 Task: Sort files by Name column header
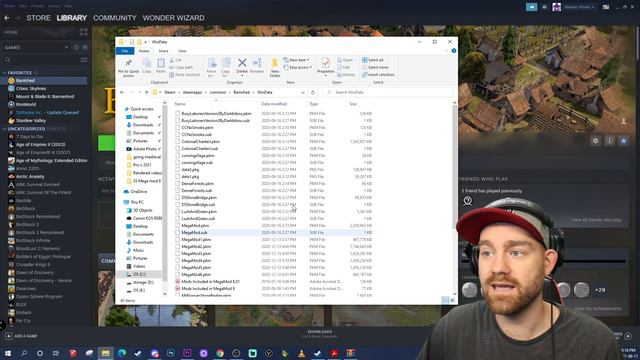[x=180, y=104]
